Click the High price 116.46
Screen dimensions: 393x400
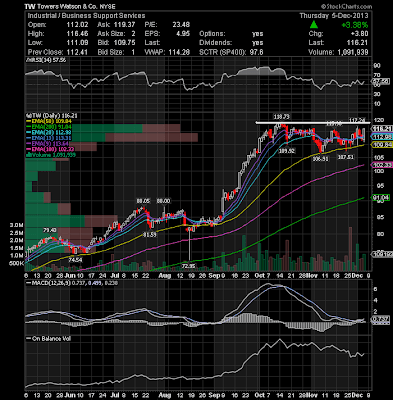click(x=78, y=34)
